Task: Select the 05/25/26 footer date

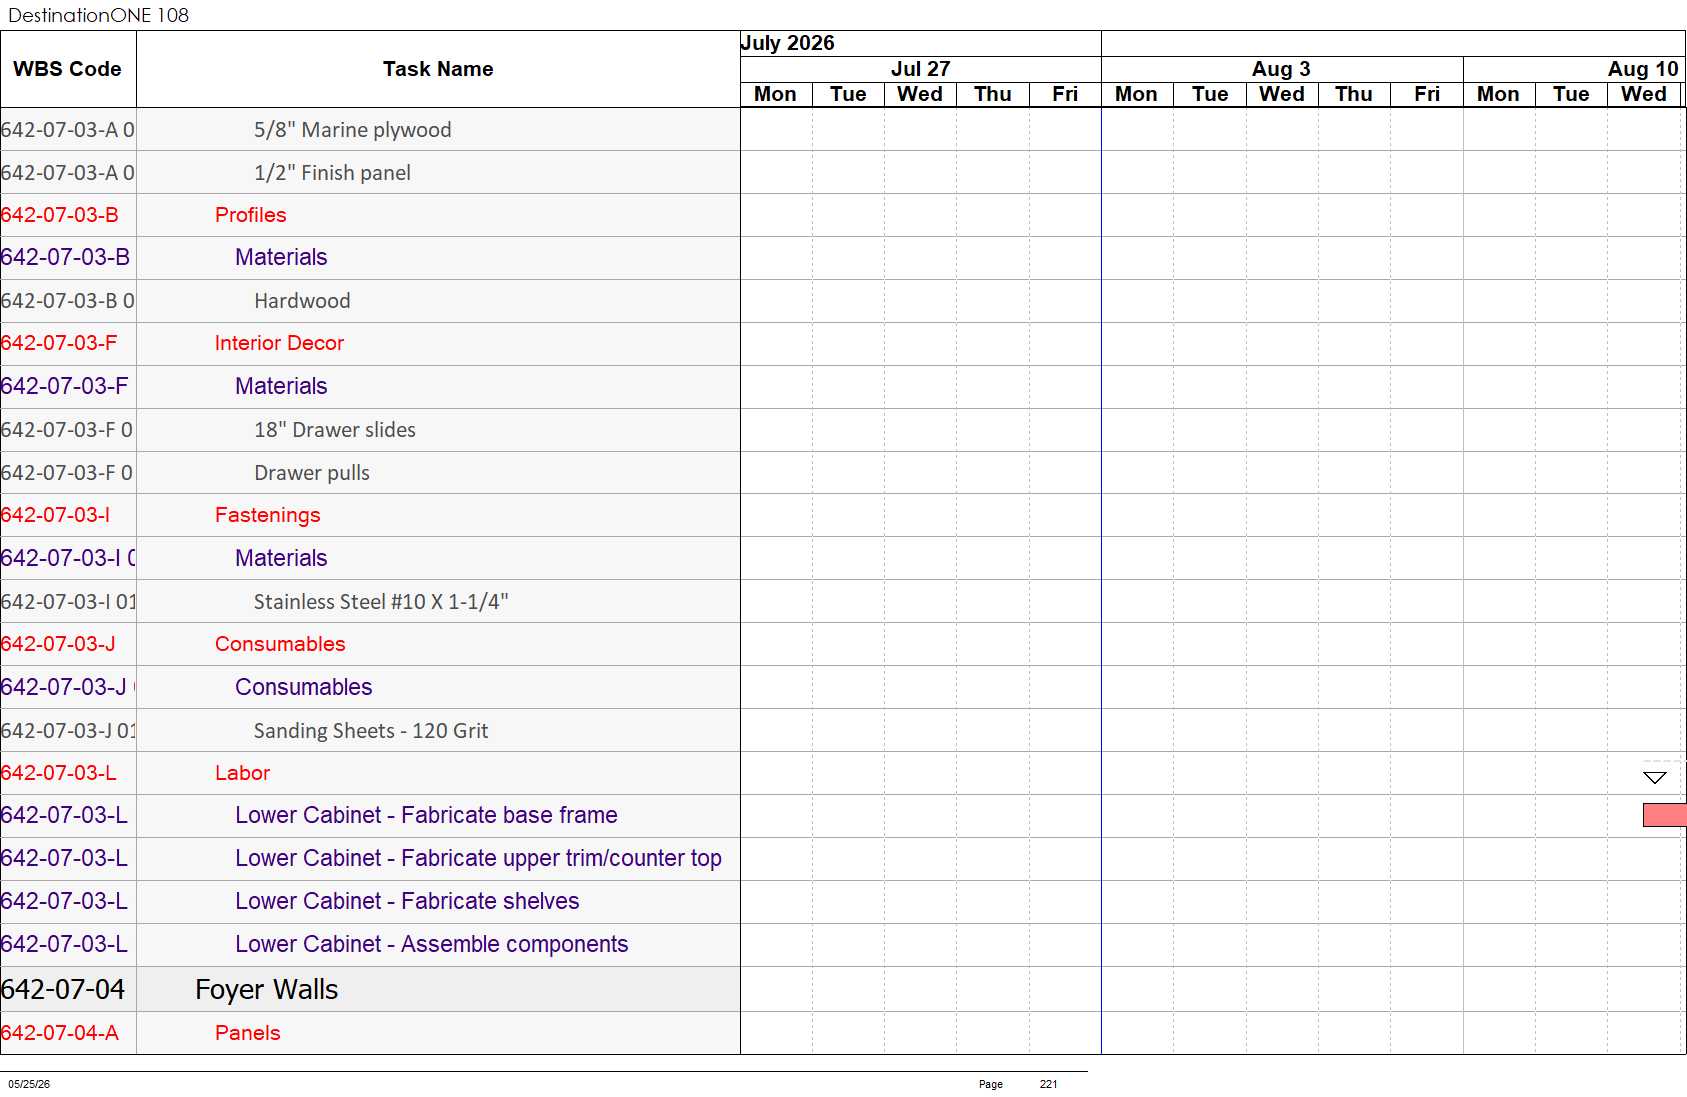Action: pyautogui.click(x=29, y=1084)
